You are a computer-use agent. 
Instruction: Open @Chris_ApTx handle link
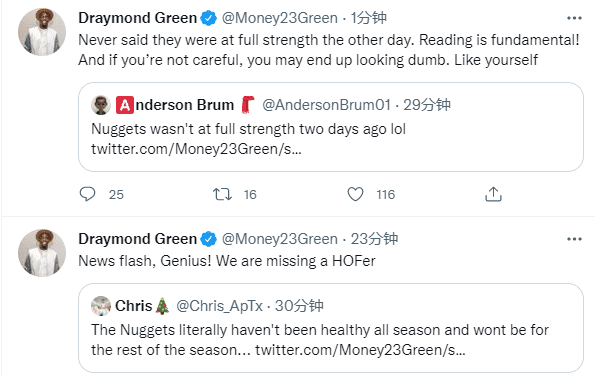tap(219, 306)
